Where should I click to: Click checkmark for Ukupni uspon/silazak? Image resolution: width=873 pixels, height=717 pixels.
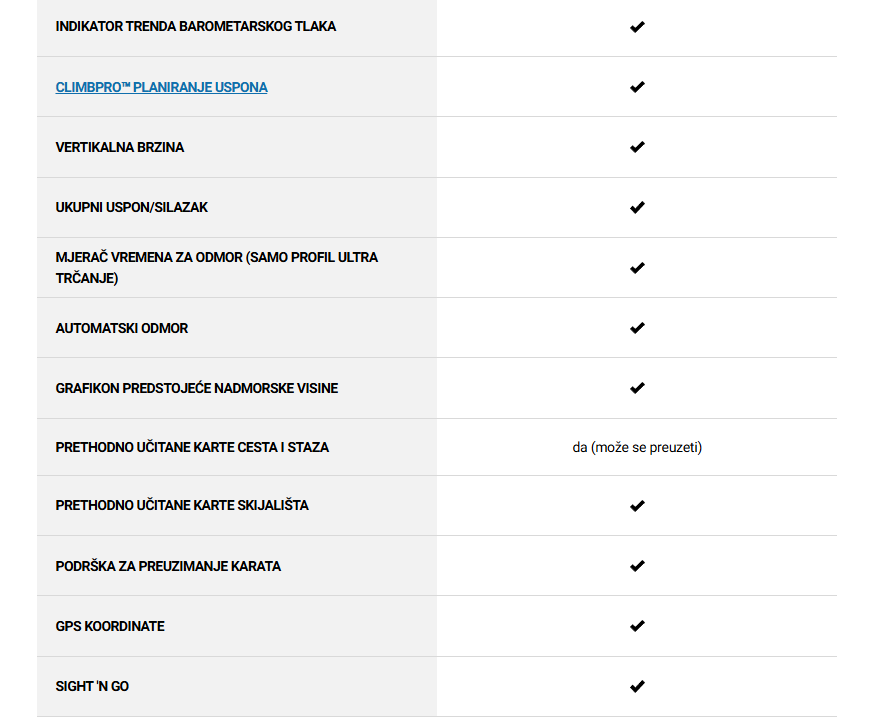pos(637,207)
